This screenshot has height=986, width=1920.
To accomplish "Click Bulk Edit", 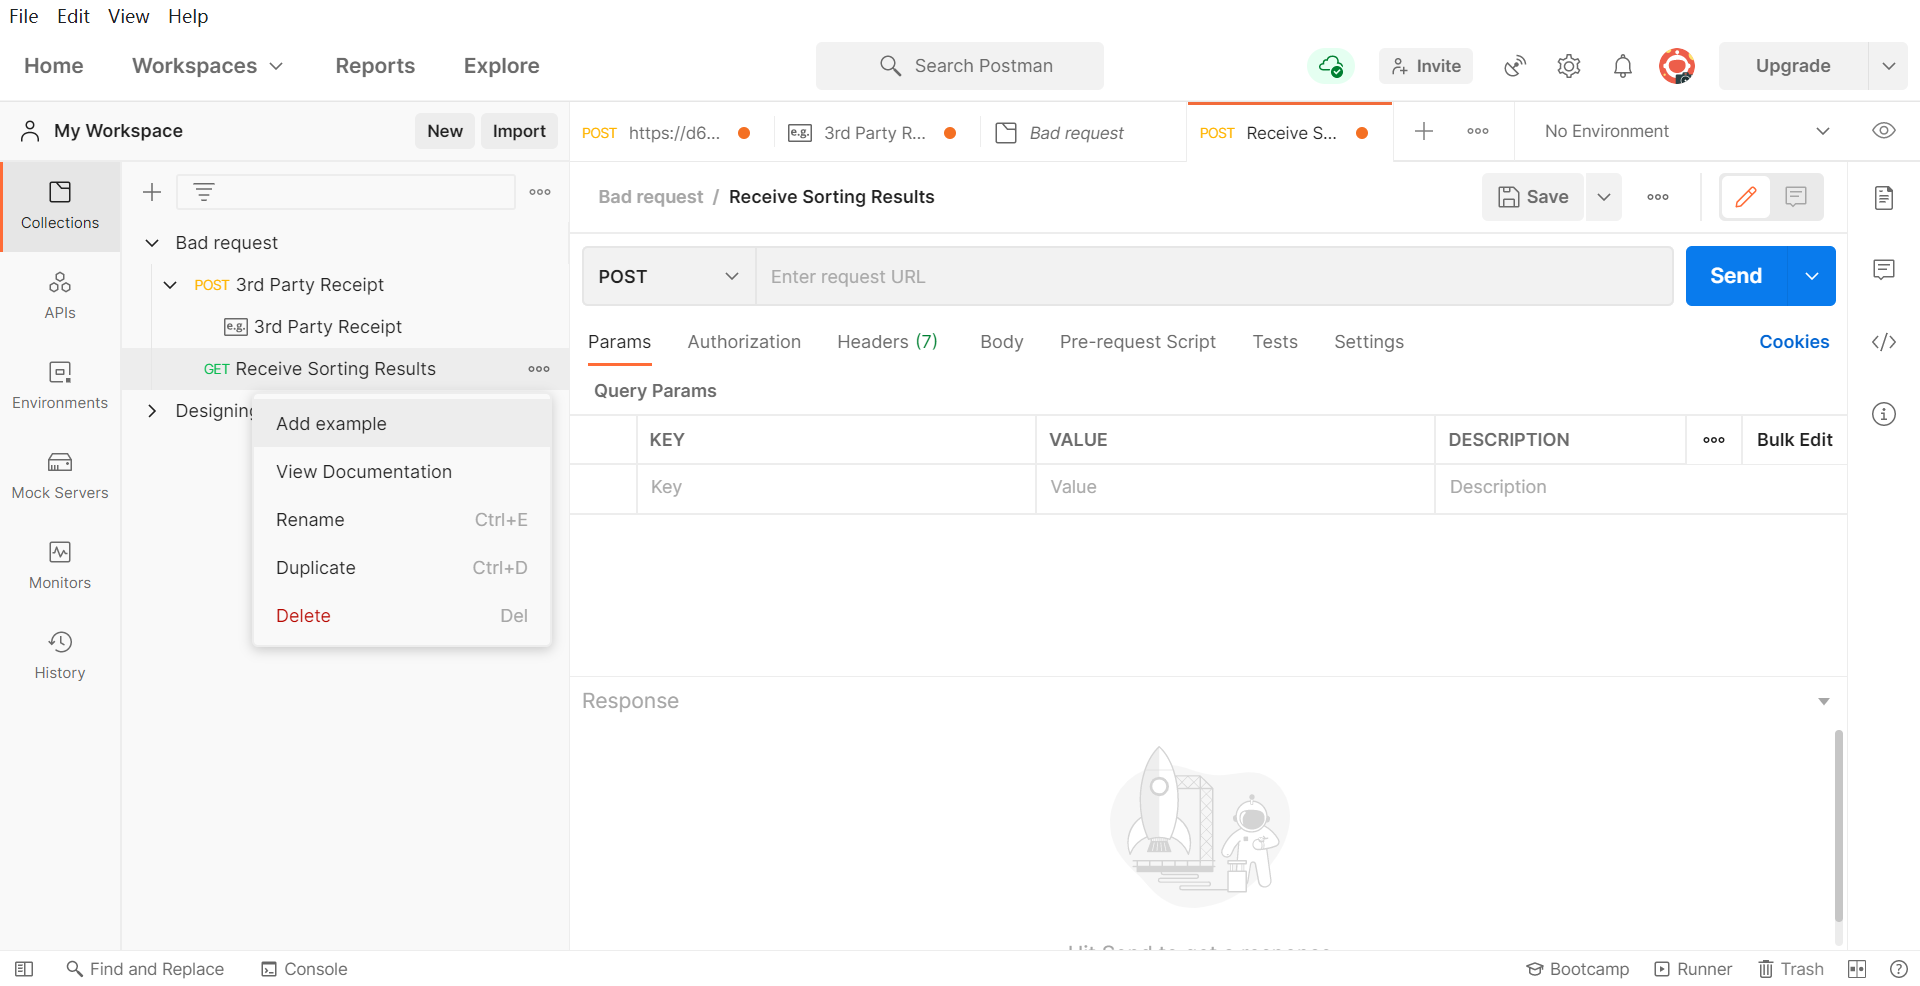I will (x=1794, y=440).
